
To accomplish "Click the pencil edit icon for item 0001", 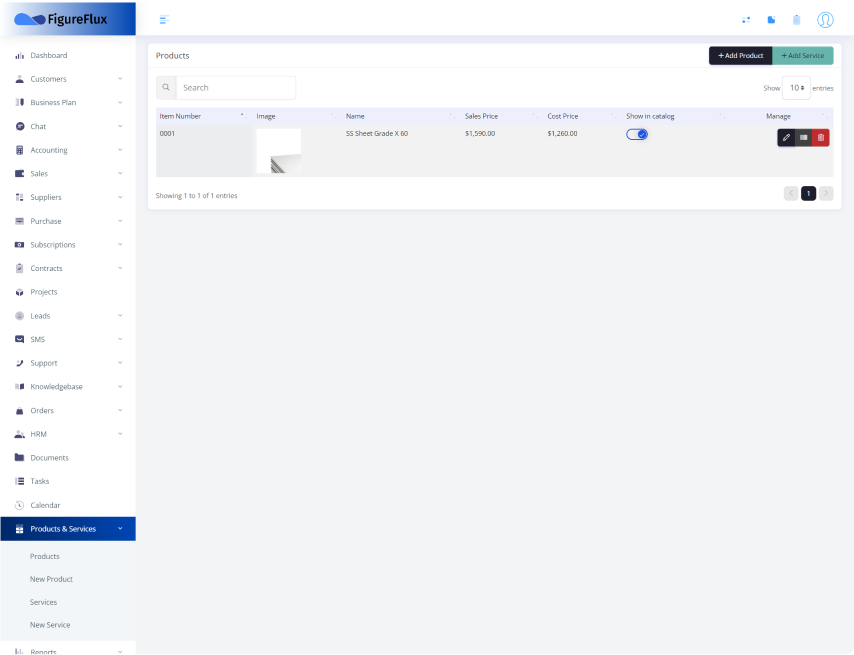I will pyautogui.click(x=786, y=137).
